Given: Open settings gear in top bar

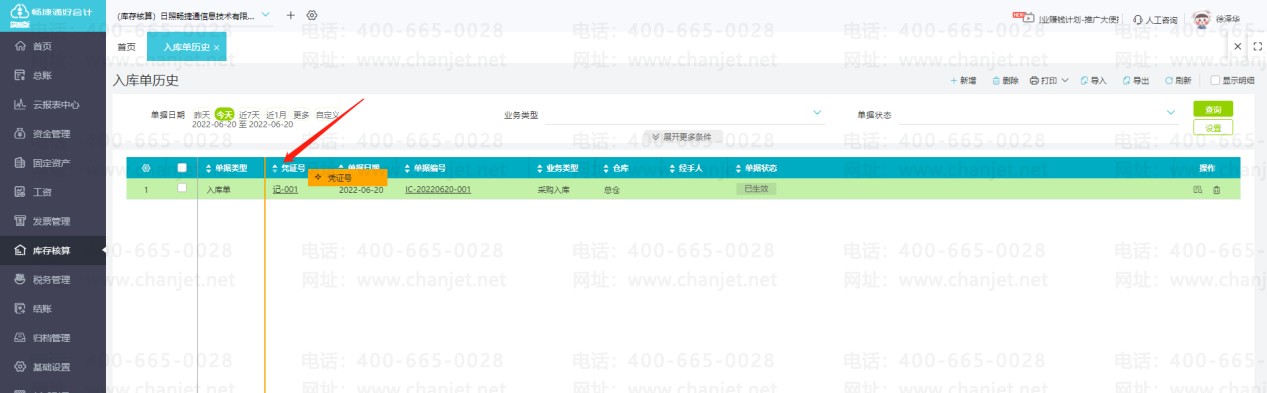Looking at the screenshot, I should pyautogui.click(x=312, y=16).
